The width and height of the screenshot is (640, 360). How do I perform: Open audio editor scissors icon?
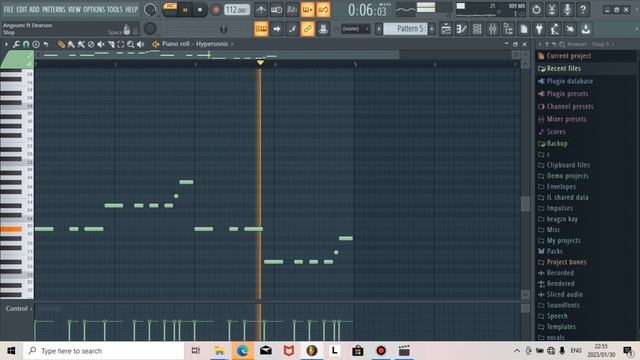(x=552, y=9)
